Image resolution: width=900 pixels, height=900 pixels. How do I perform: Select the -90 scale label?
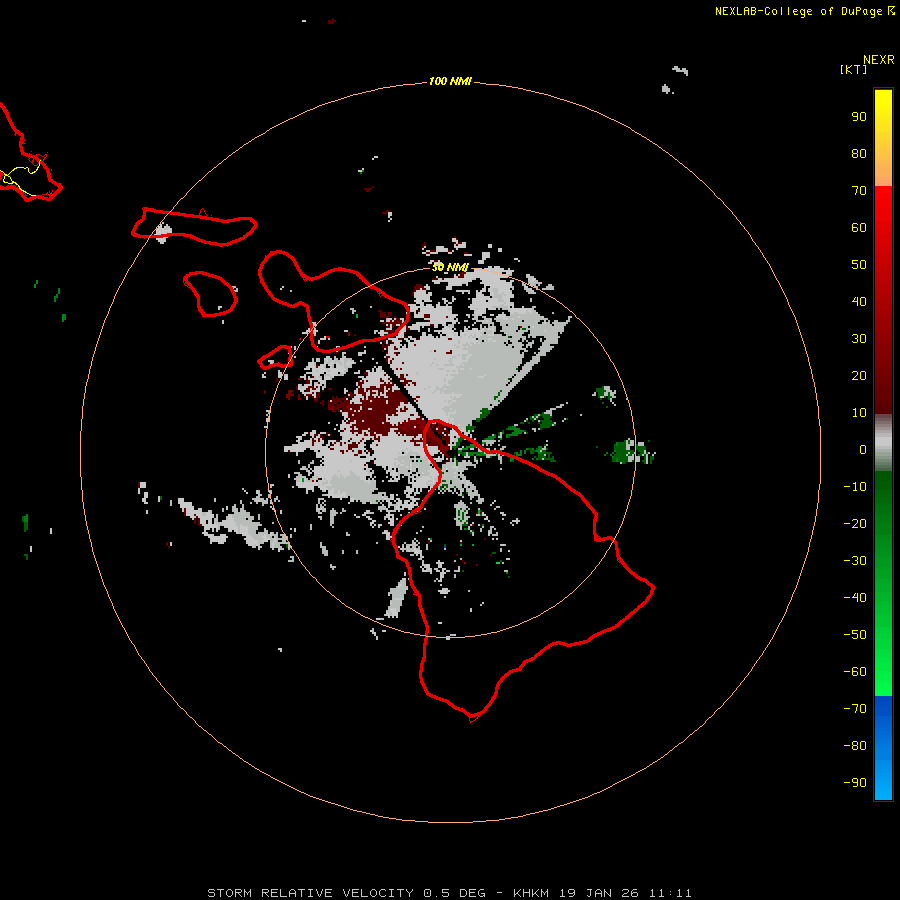point(855,783)
